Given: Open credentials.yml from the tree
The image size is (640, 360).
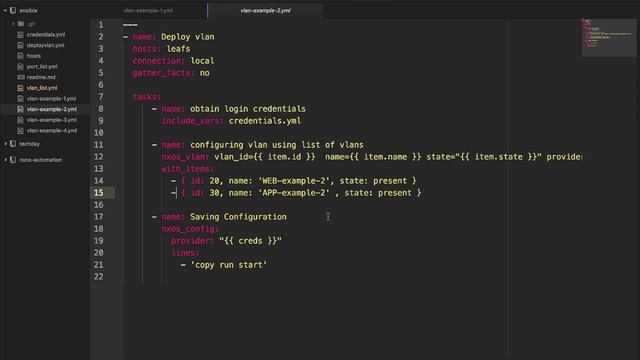Looking at the screenshot, I should click(x=46, y=35).
